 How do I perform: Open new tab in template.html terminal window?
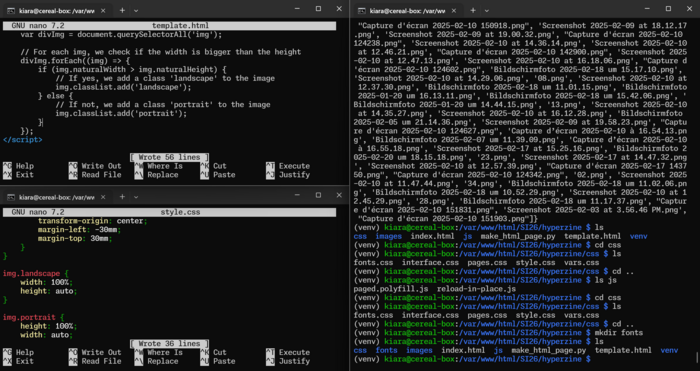click(122, 10)
